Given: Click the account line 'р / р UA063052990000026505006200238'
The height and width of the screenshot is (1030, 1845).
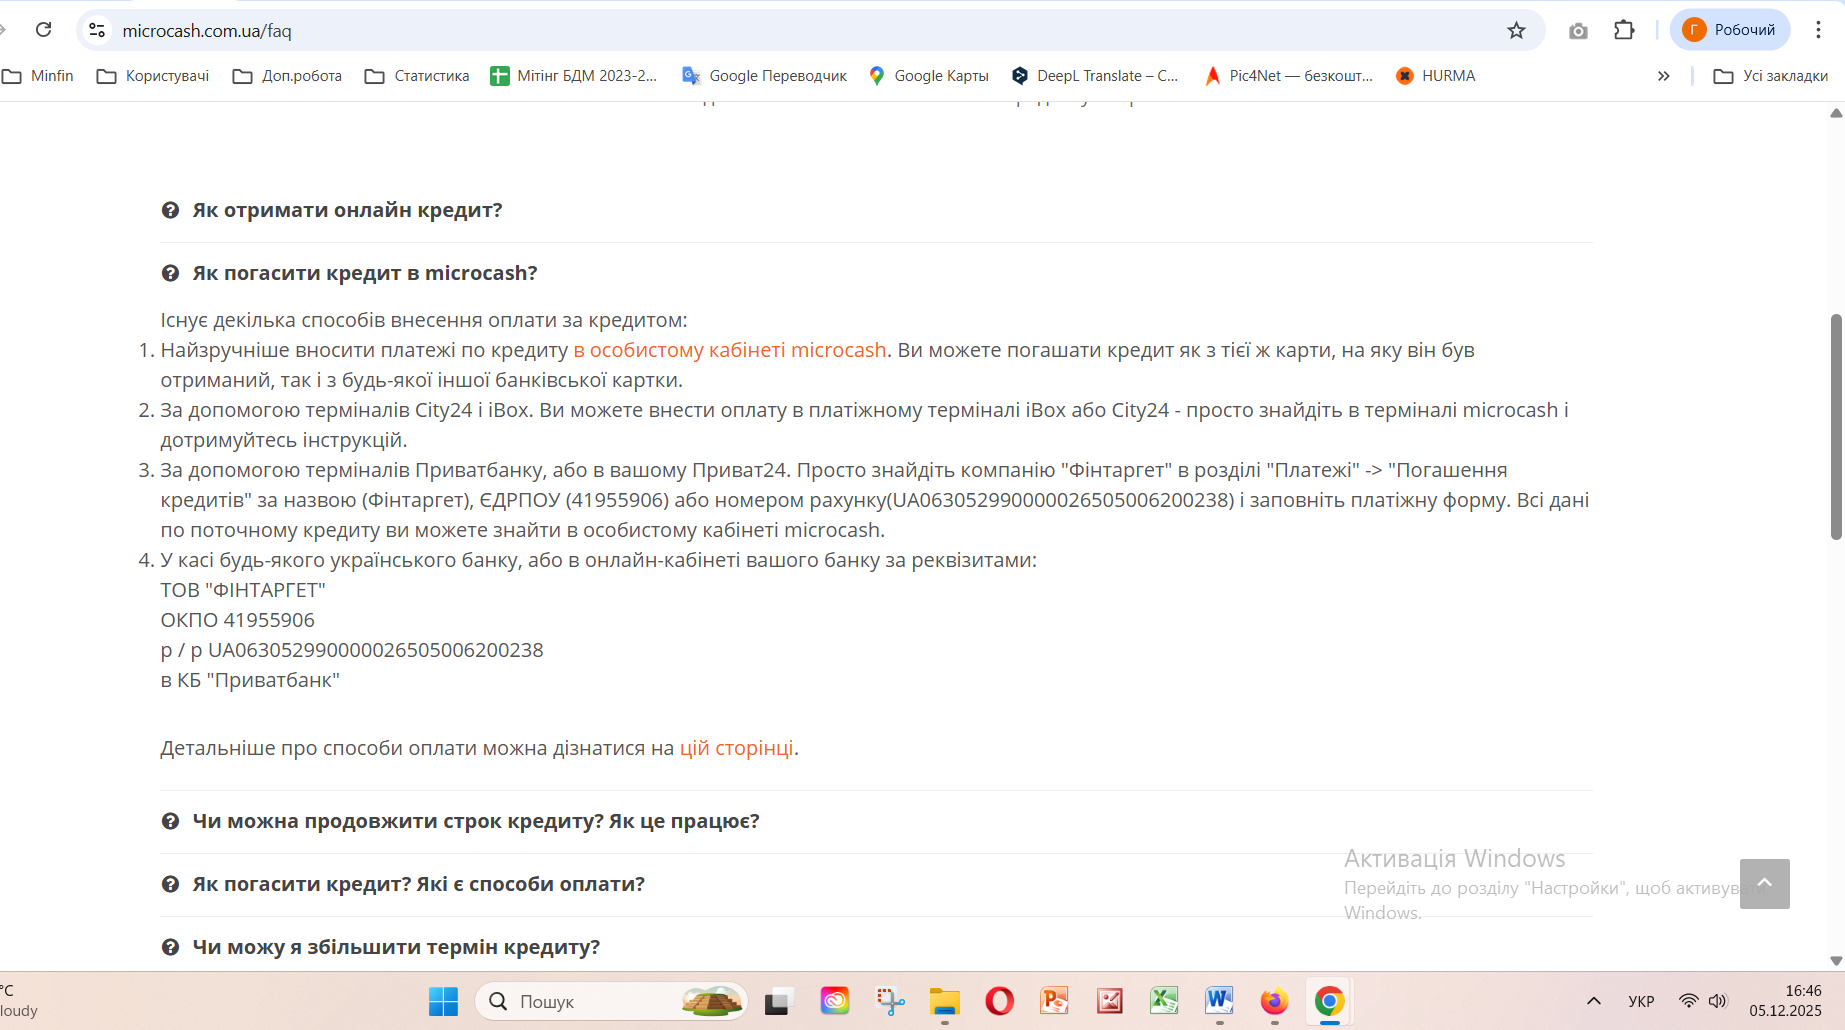Looking at the screenshot, I should [352, 650].
